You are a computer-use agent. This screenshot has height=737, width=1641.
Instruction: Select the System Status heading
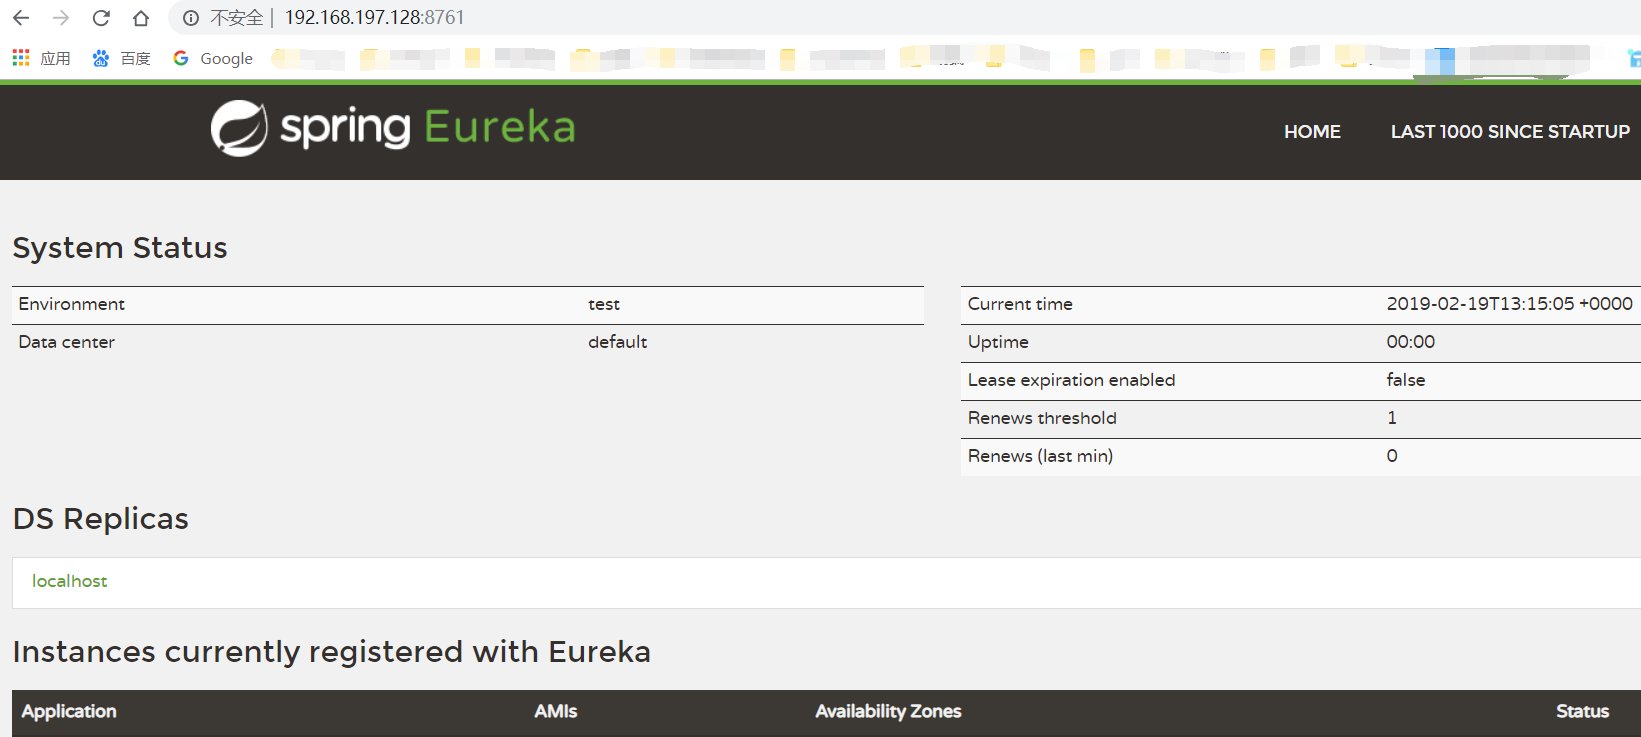(120, 248)
